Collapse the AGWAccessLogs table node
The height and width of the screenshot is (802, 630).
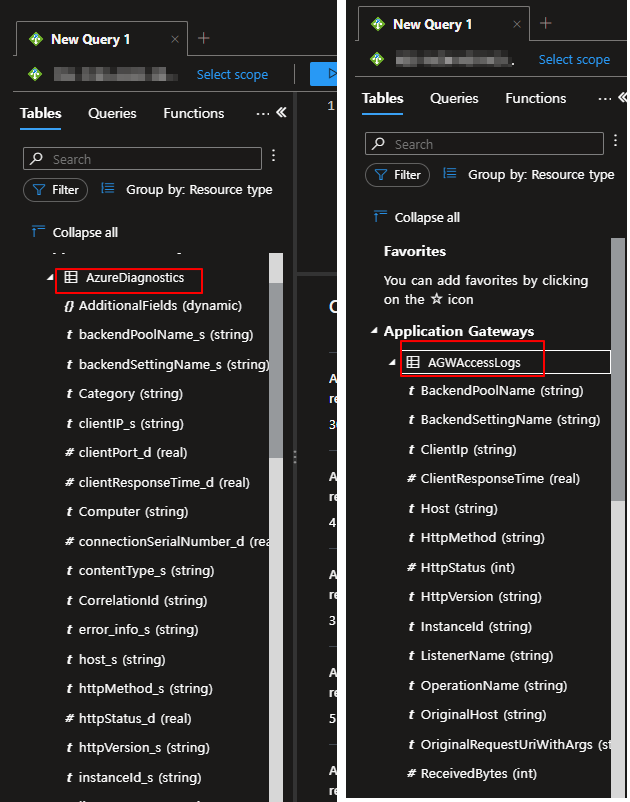click(x=392, y=363)
